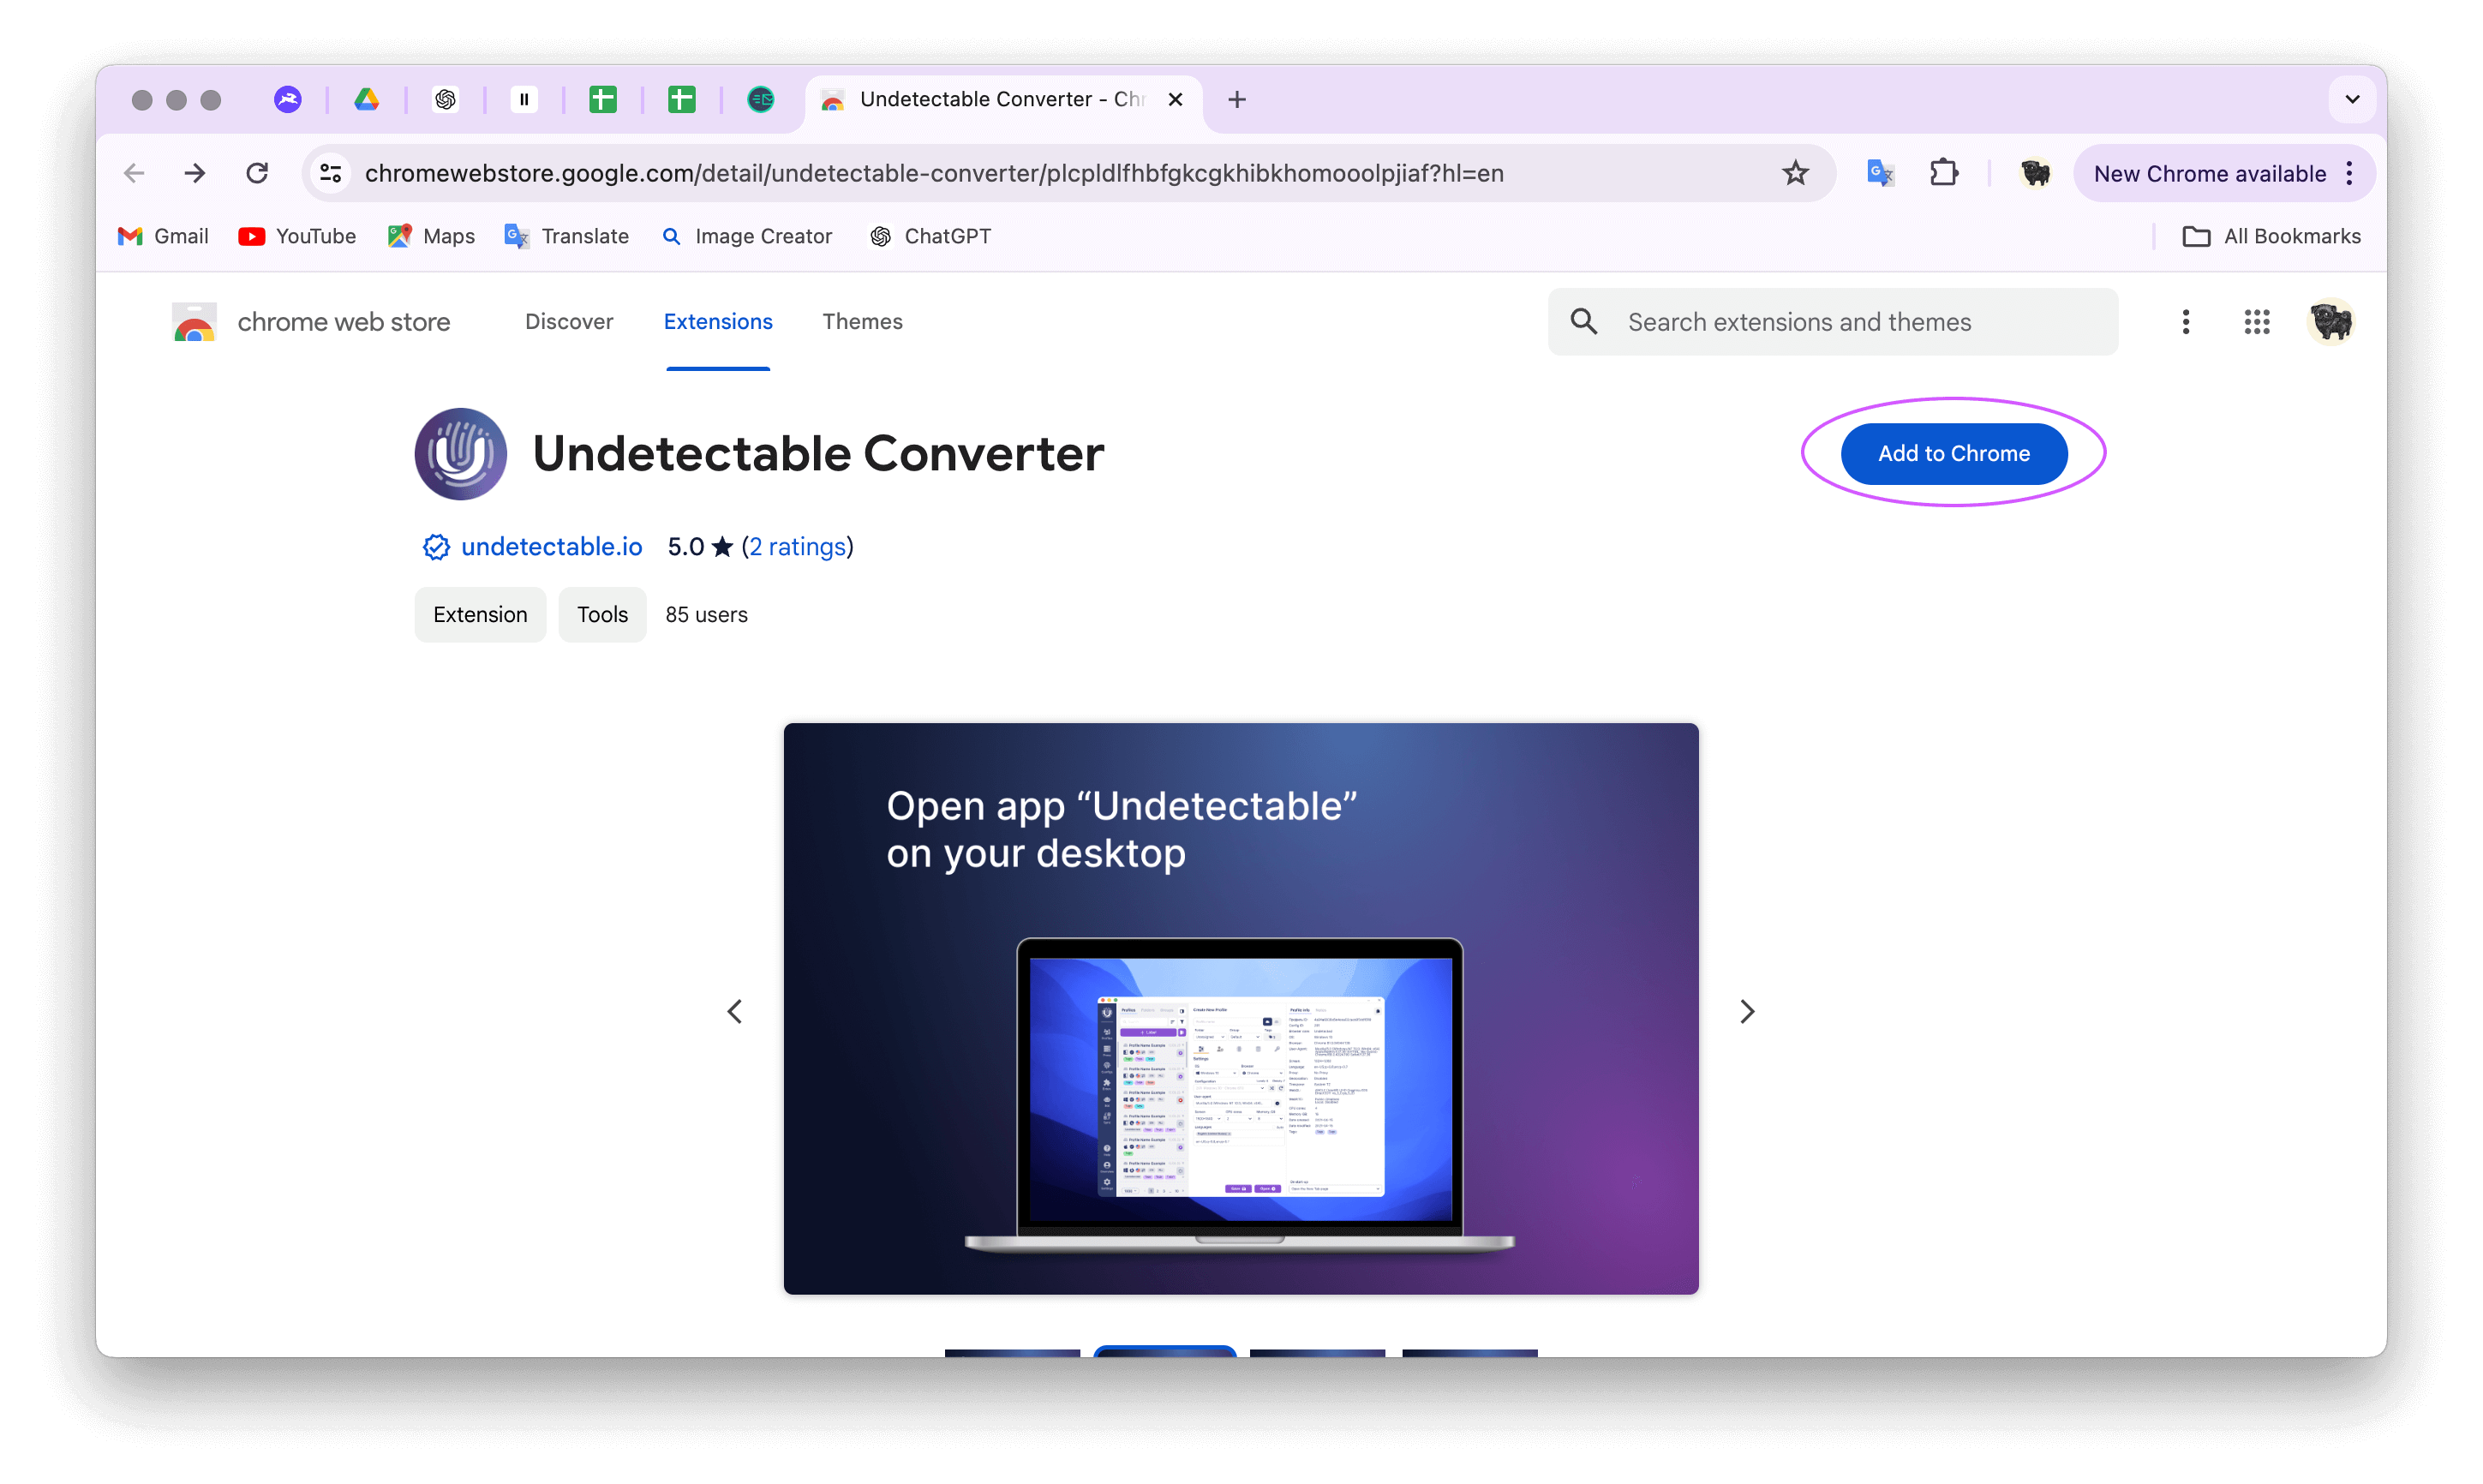2483x1484 pixels.
Task: Open the Google apps grid
Action: (x=2257, y=321)
